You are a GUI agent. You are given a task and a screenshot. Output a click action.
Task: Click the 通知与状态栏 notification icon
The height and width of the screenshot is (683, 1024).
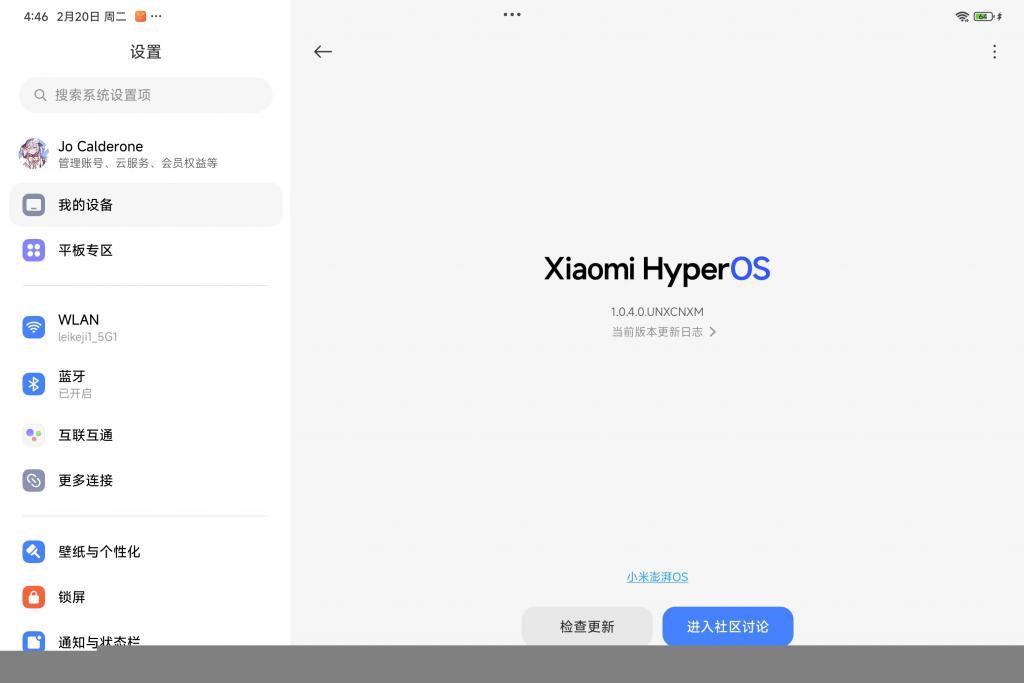(33, 641)
